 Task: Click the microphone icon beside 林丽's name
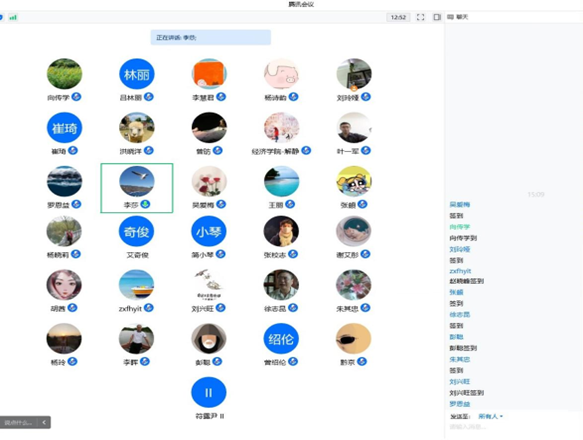click(149, 97)
